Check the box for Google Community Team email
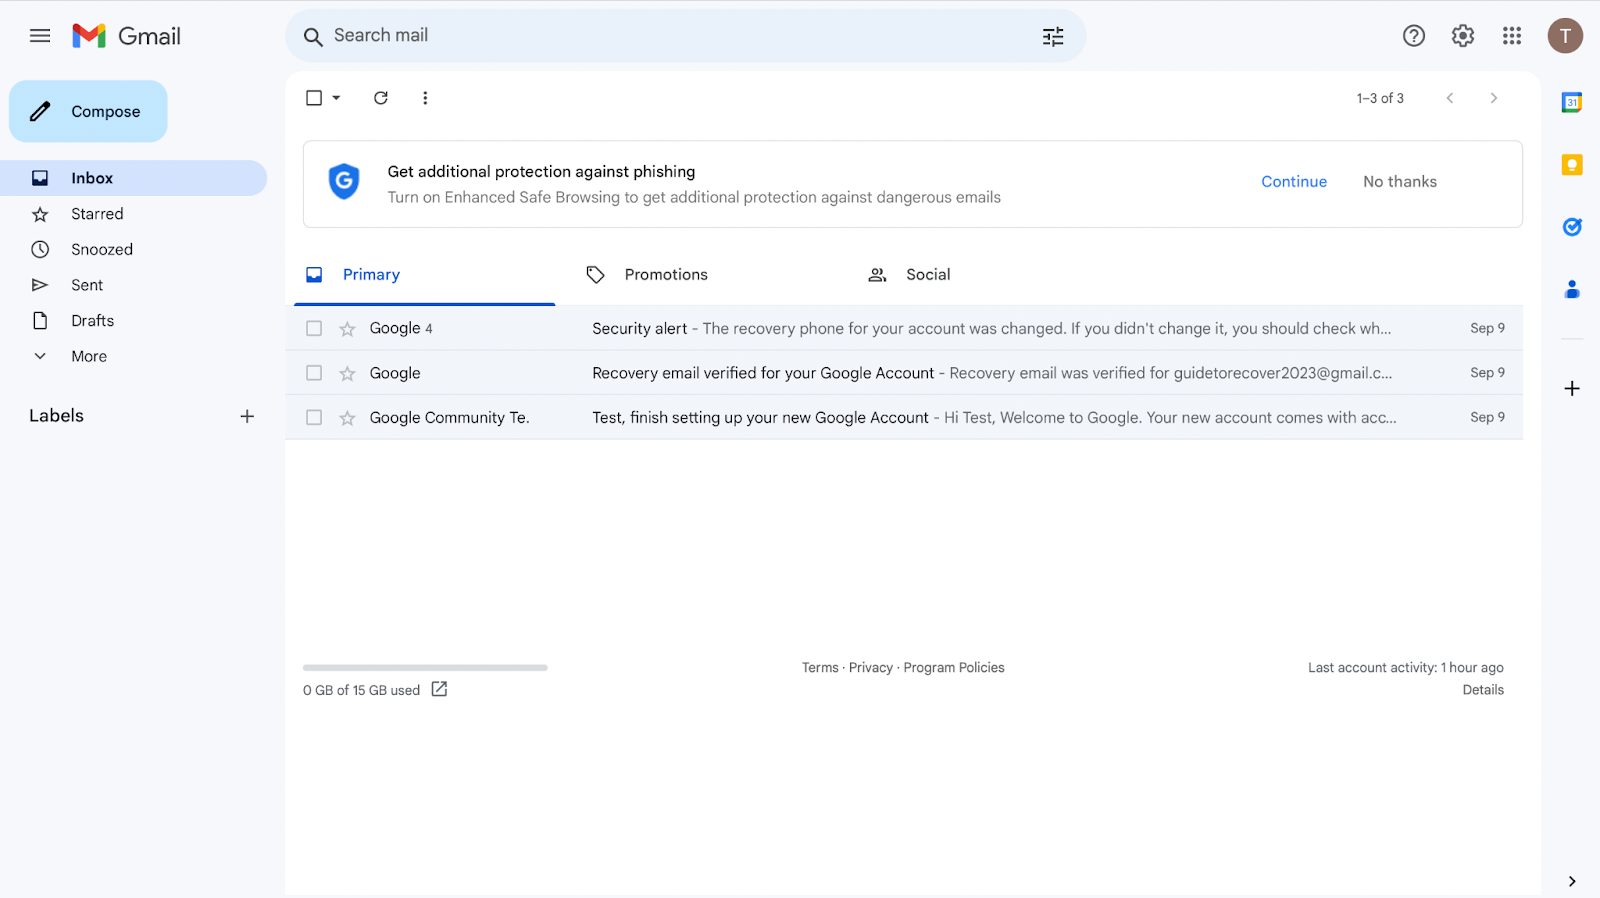This screenshot has height=898, width=1600. click(x=314, y=418)
